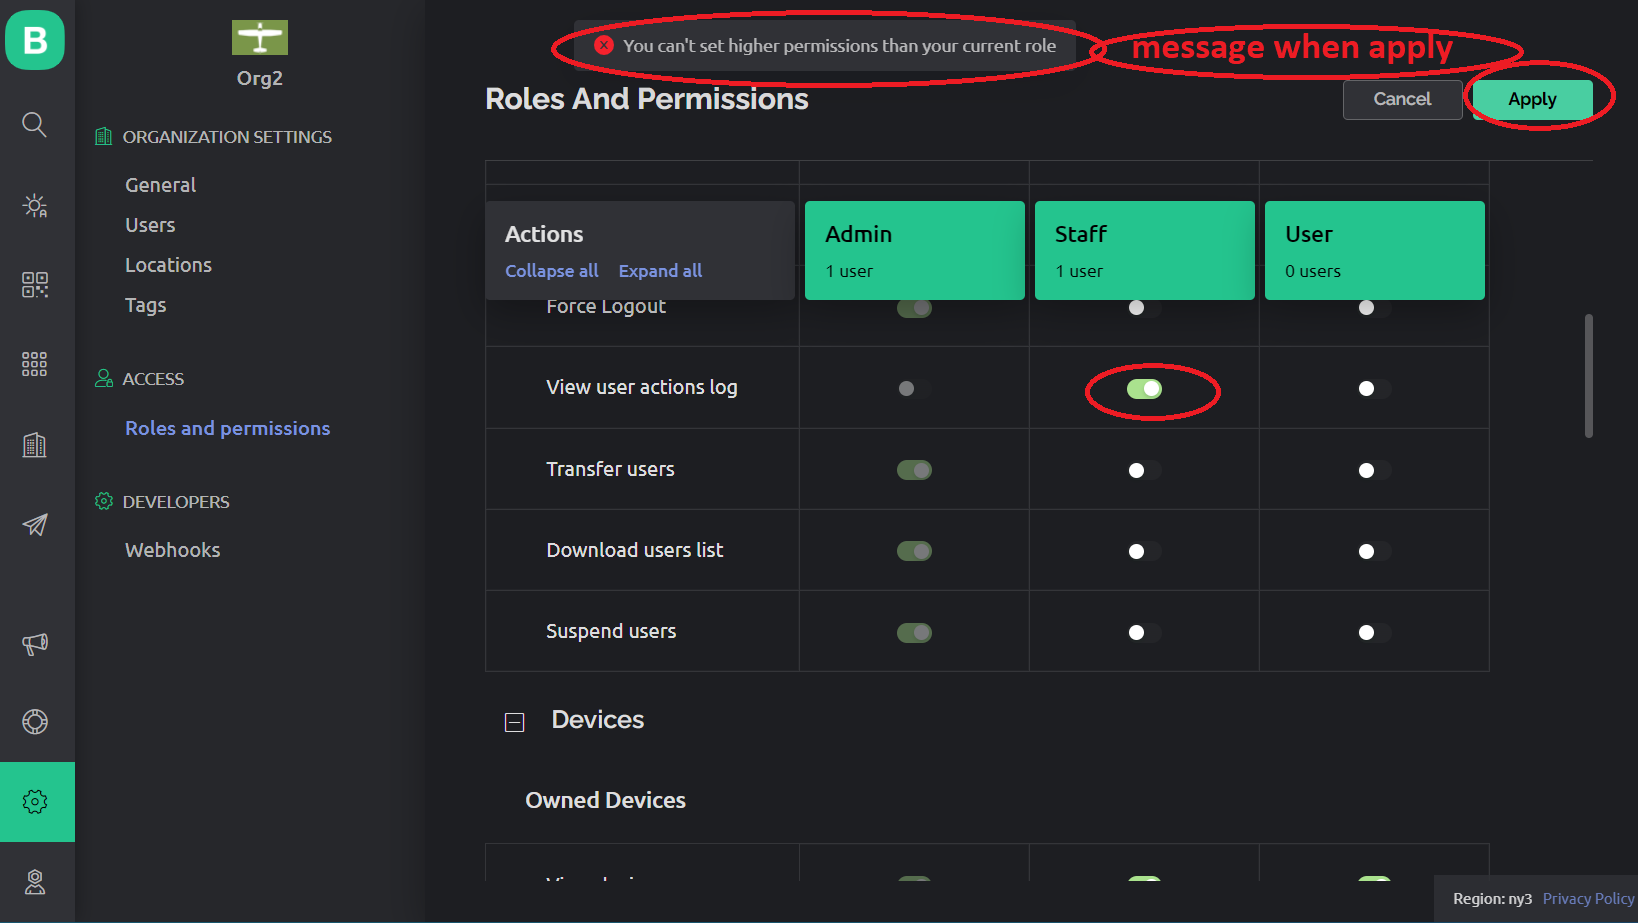Open the QR code sidebar icon

click(35, 285)
